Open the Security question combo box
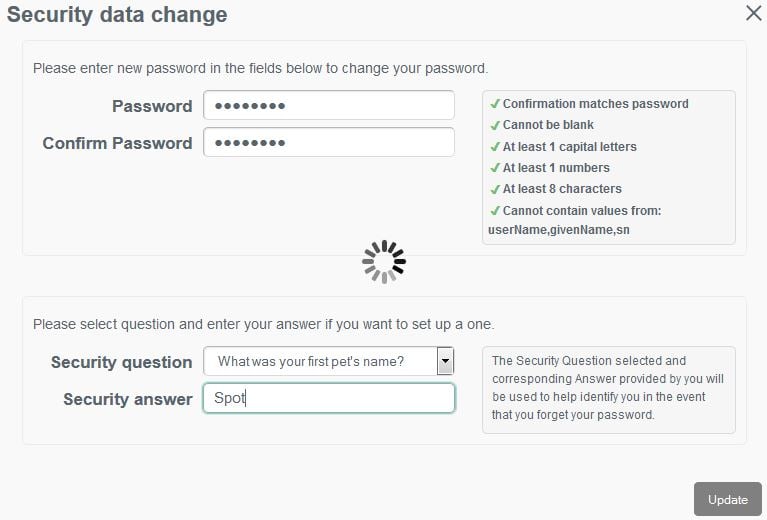767x520 pixels. point(320,361)
